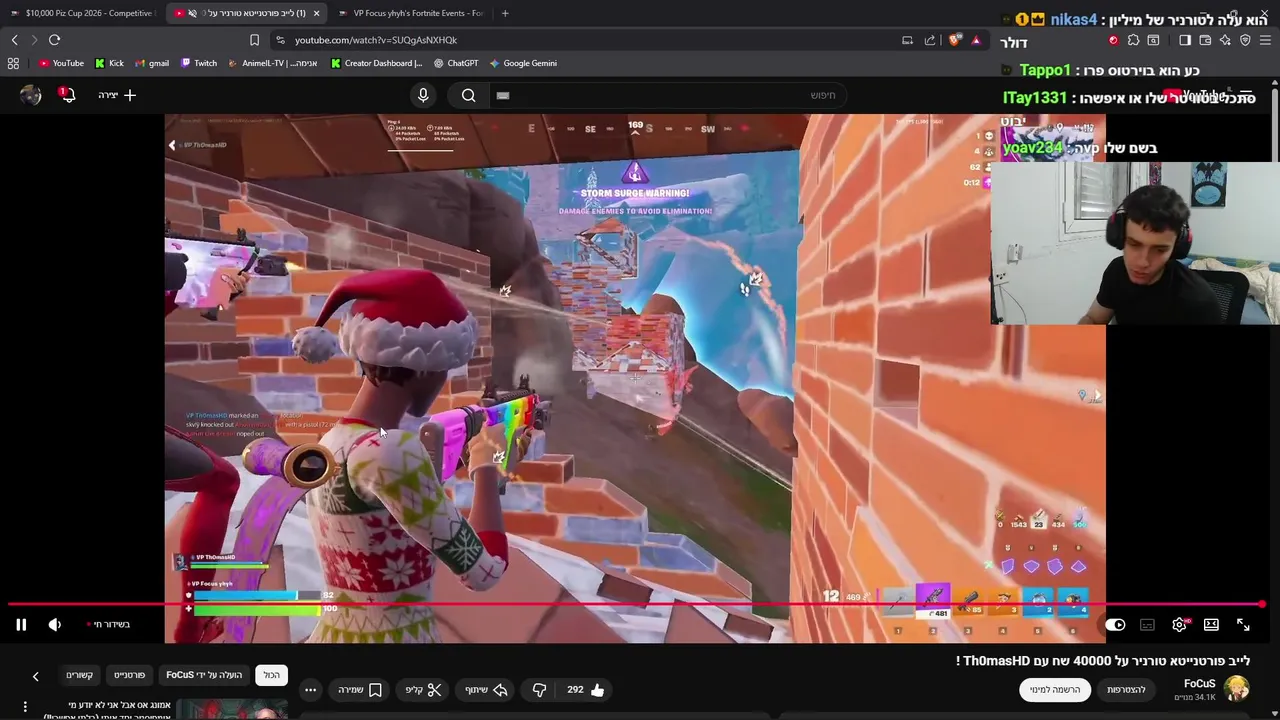Mute the video volume speaker icon

(55, 625)
